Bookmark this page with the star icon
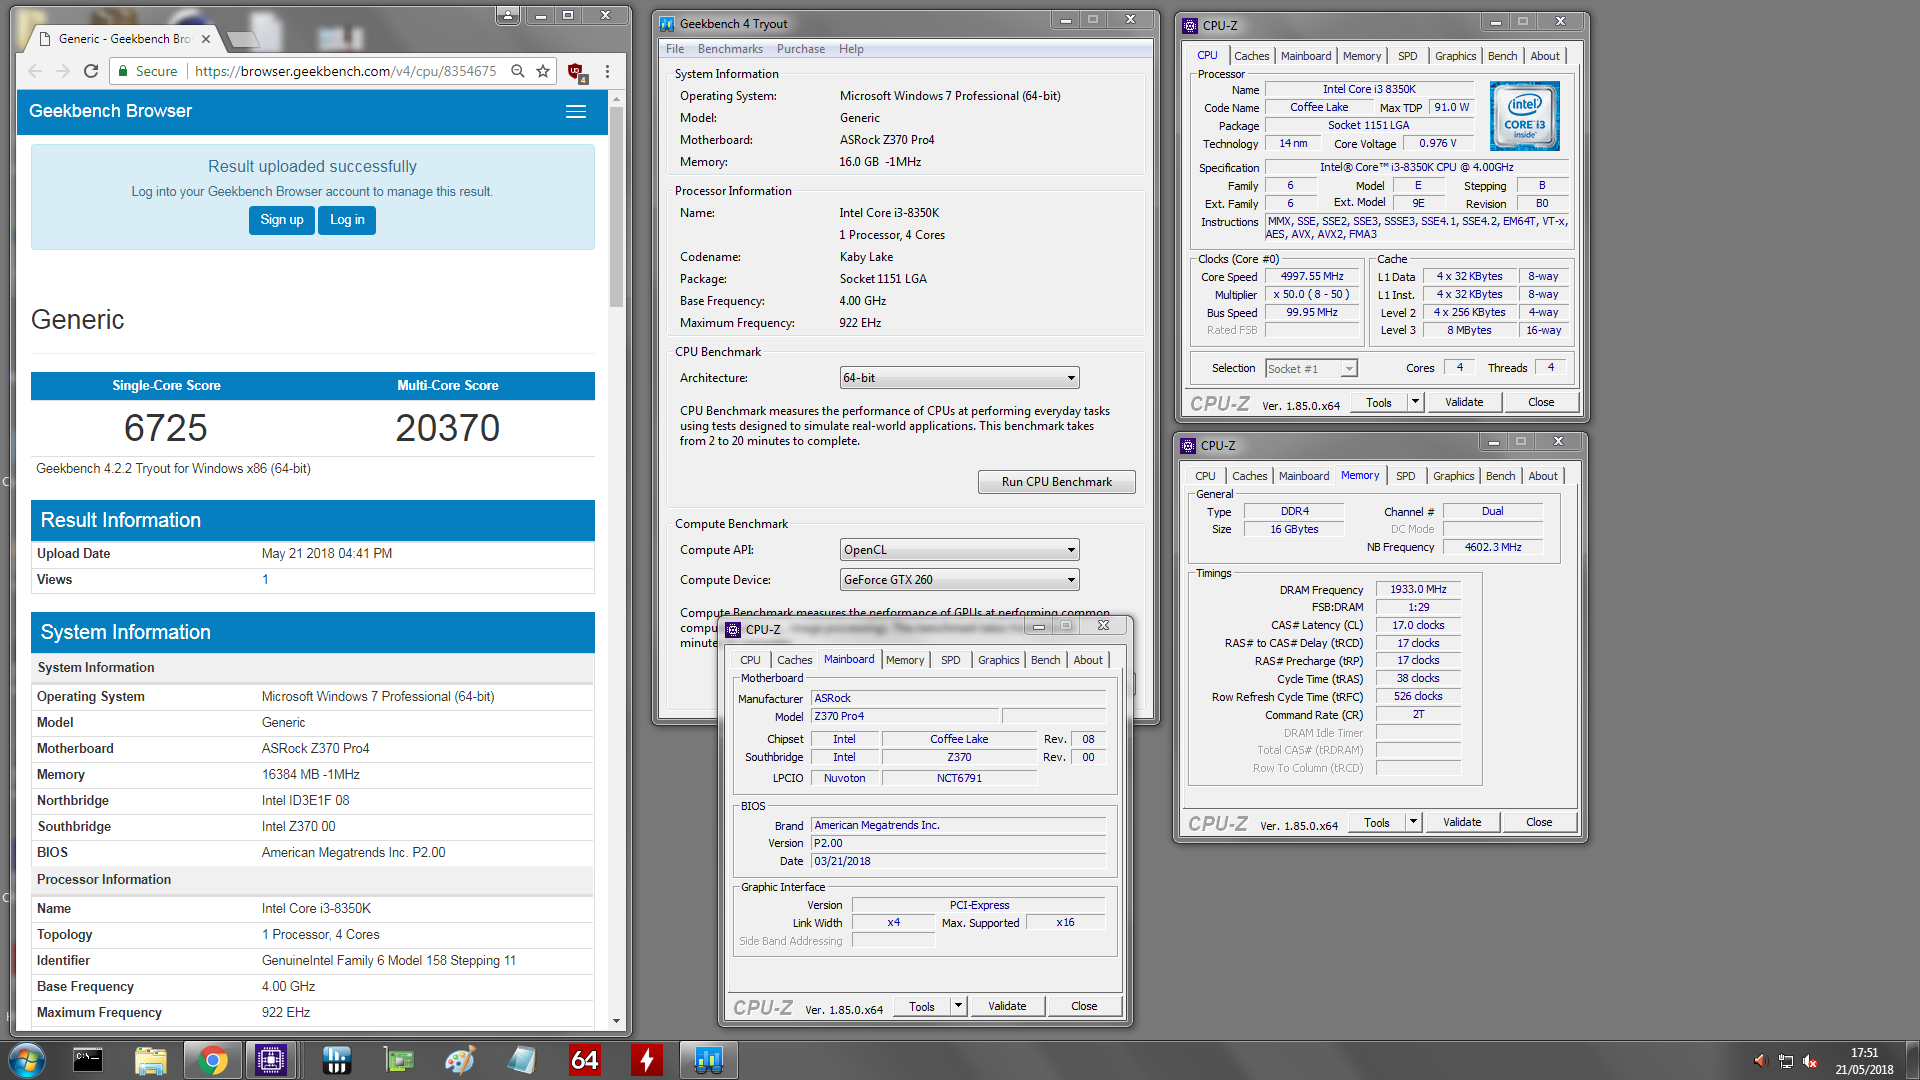1920x1080 pixels. click(543, 71)
